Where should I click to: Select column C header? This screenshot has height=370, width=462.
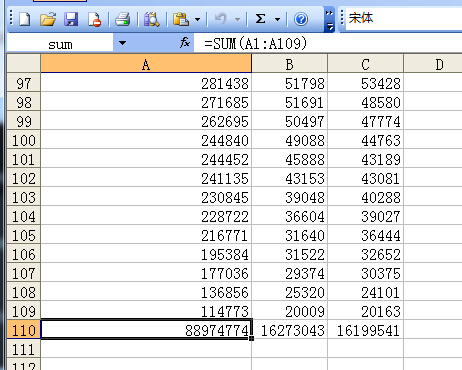pyautogui.click(x=365, y=64)
